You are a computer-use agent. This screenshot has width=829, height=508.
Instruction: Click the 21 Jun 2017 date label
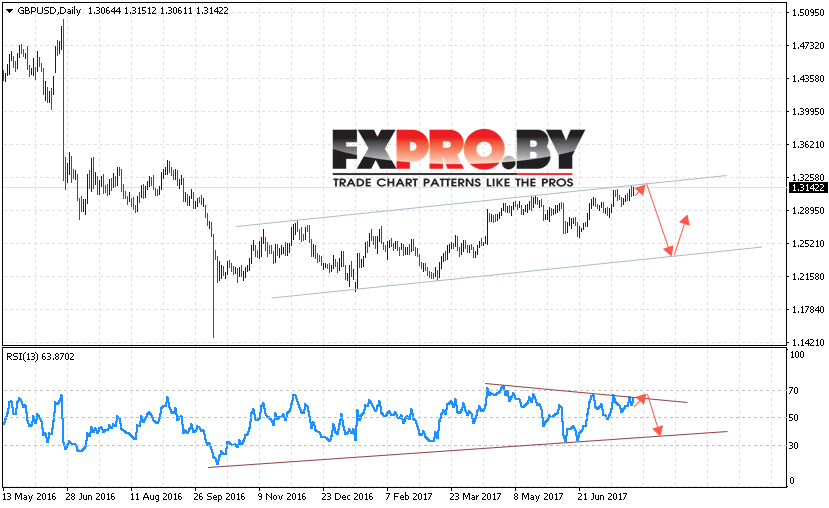point(602,497)
